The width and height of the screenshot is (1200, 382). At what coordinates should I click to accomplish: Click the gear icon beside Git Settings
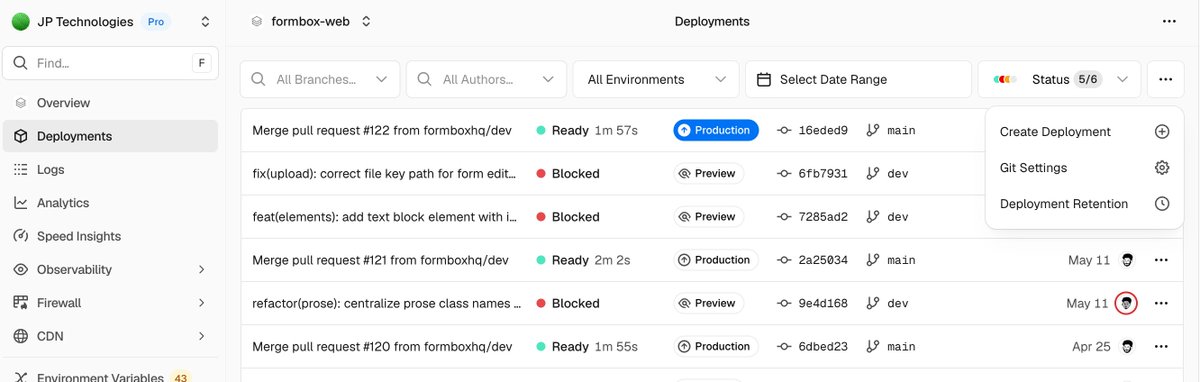(1162, 168)
